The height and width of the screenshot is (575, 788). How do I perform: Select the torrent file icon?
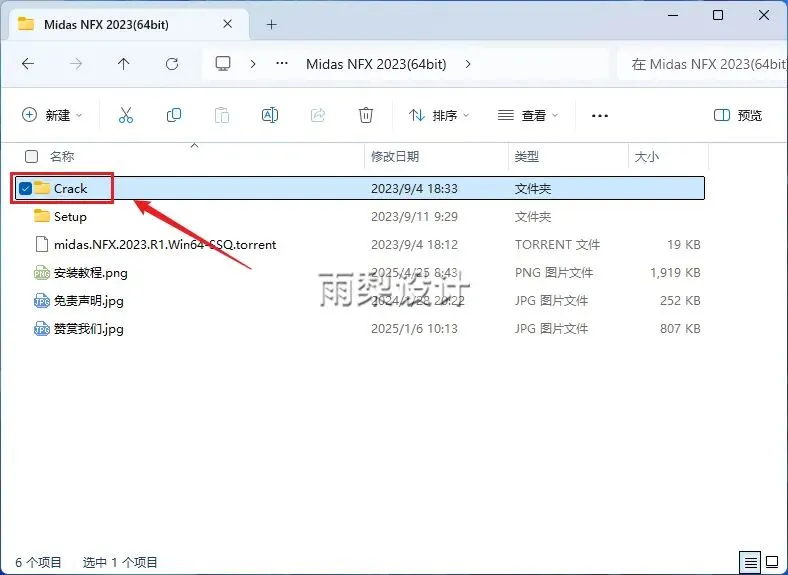(x=42, y=244)
